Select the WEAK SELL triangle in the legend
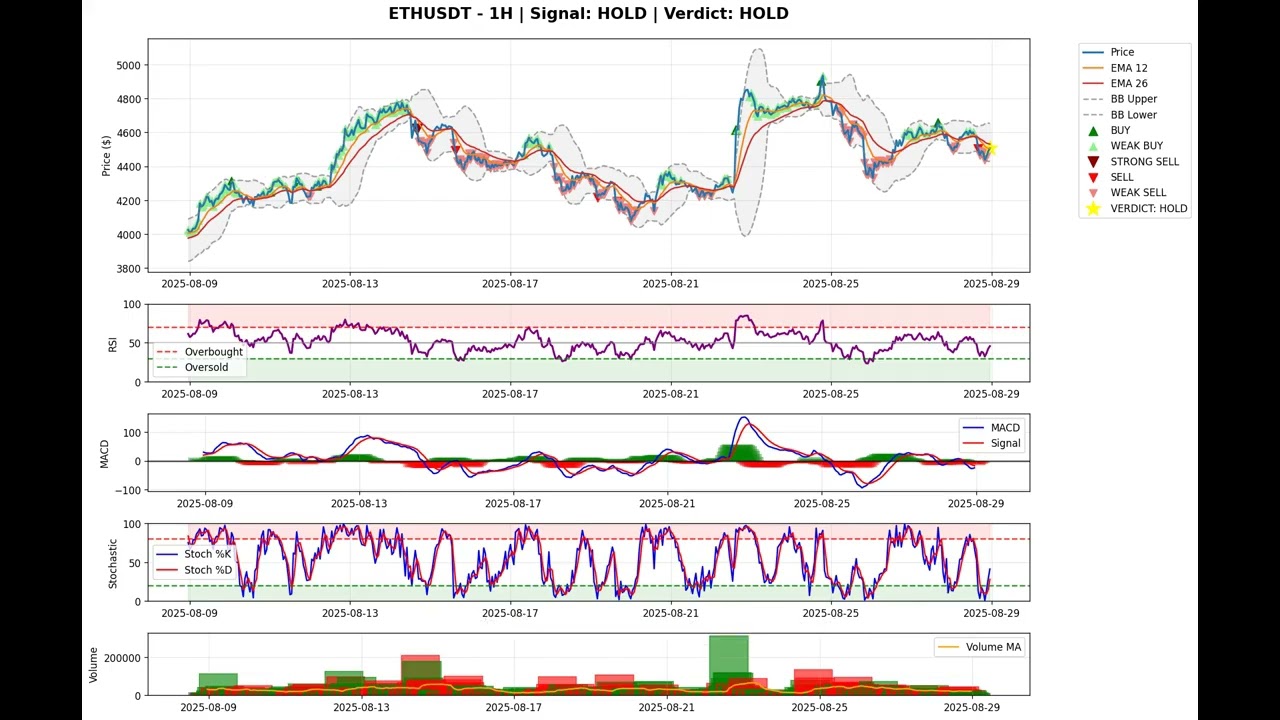The image size is (1280, 720). point(1093,193)
